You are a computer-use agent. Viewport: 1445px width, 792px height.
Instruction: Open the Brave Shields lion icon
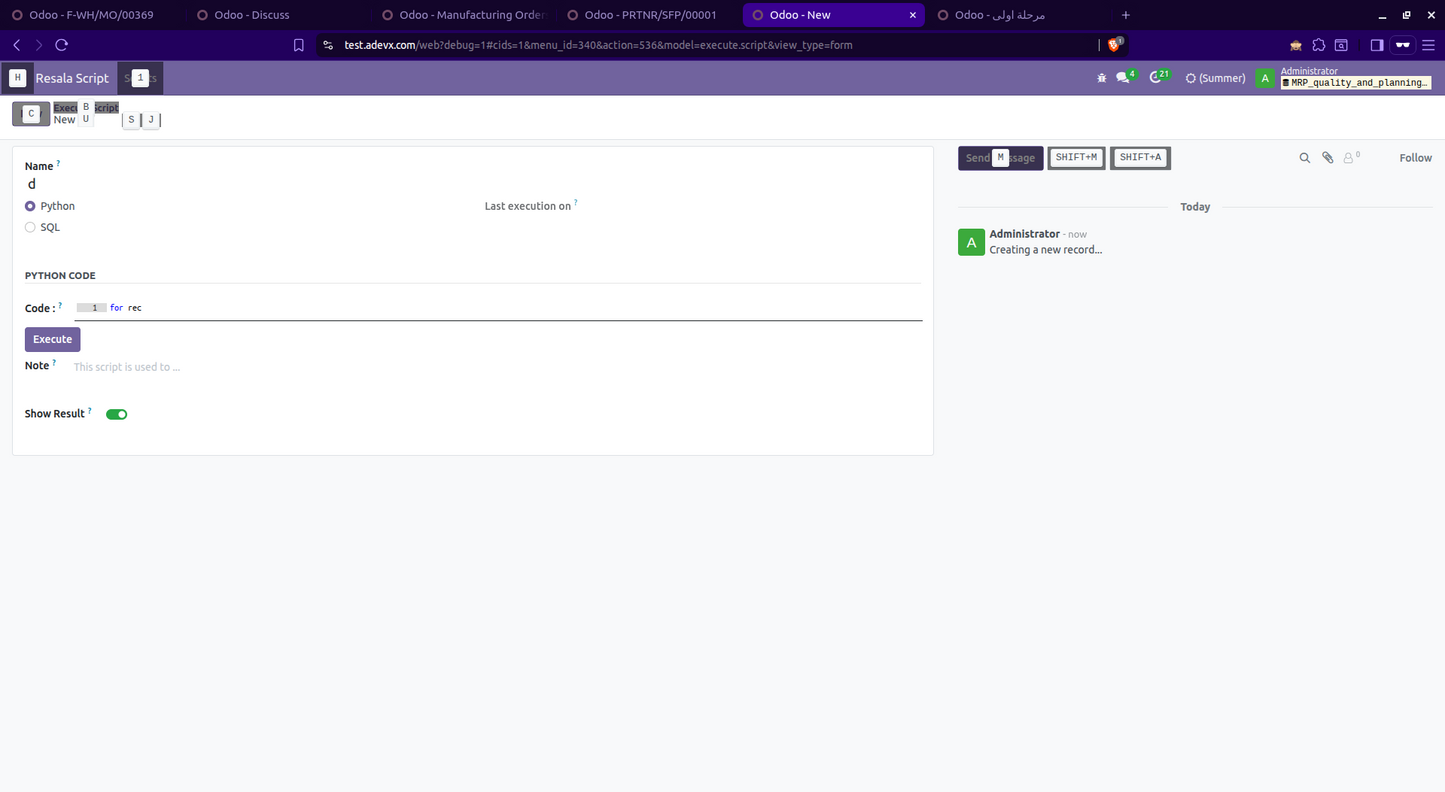tap(1114, 45)
